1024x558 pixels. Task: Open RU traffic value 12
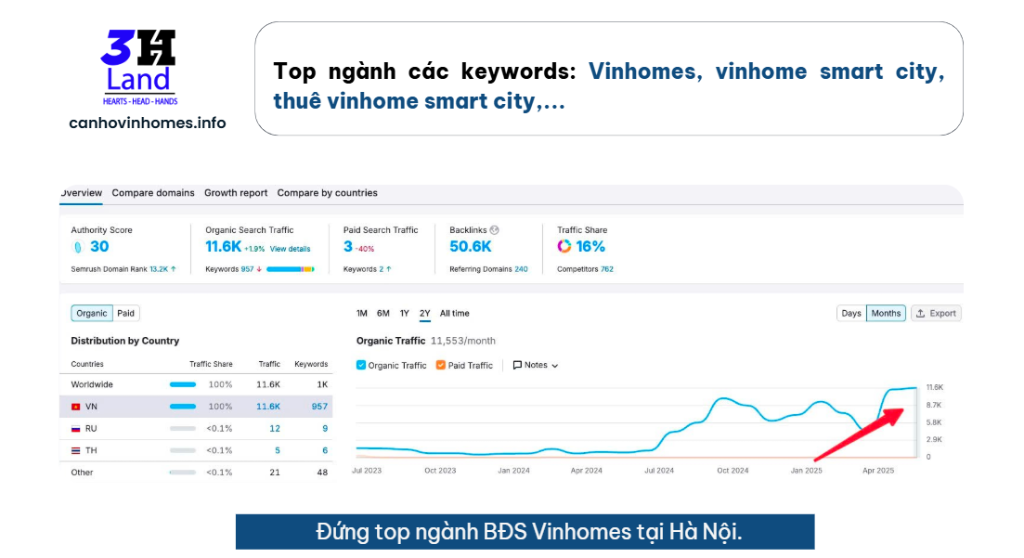[275, 429]
